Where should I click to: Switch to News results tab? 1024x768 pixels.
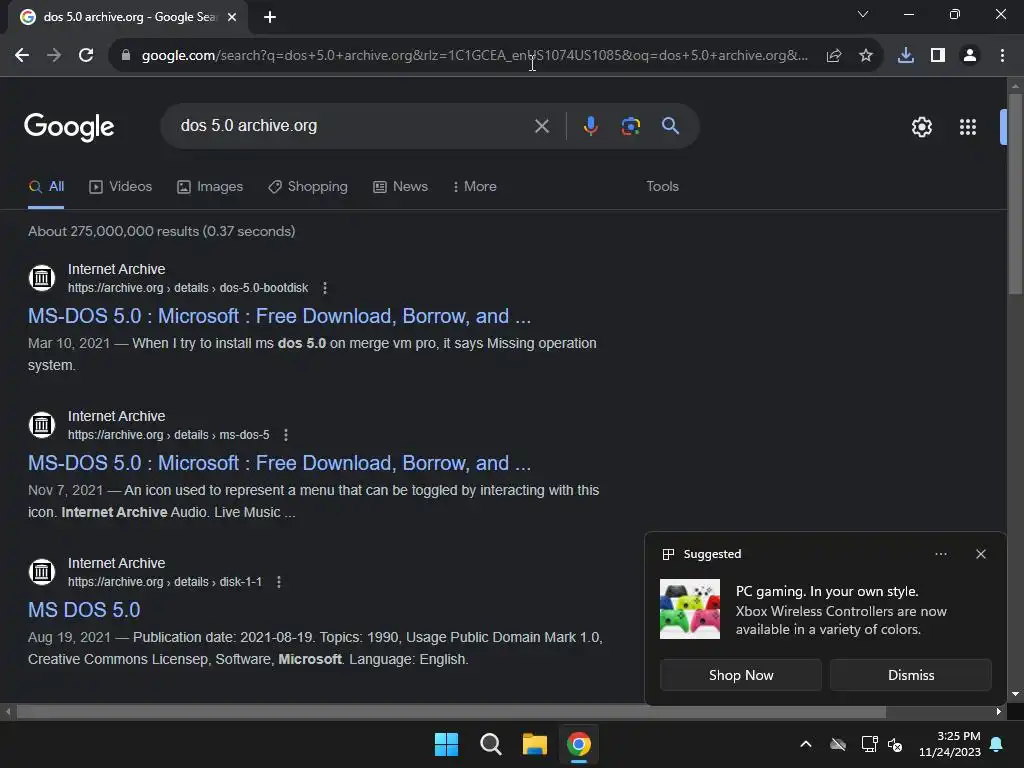point(400,187)
